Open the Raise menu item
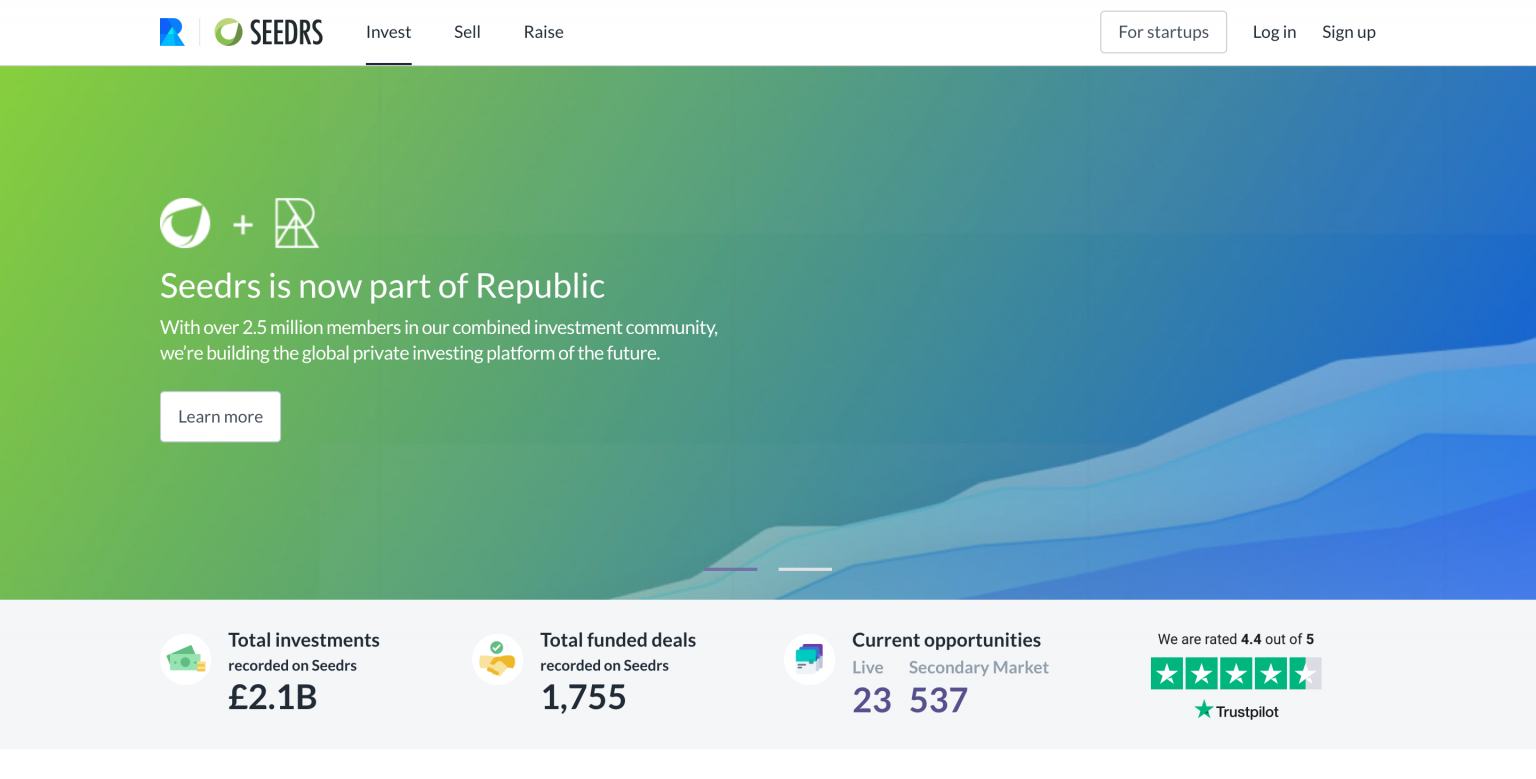Image resolution: width=1536 pixels, height=779 pixels. pyautogui.click(x=543, y=32)
